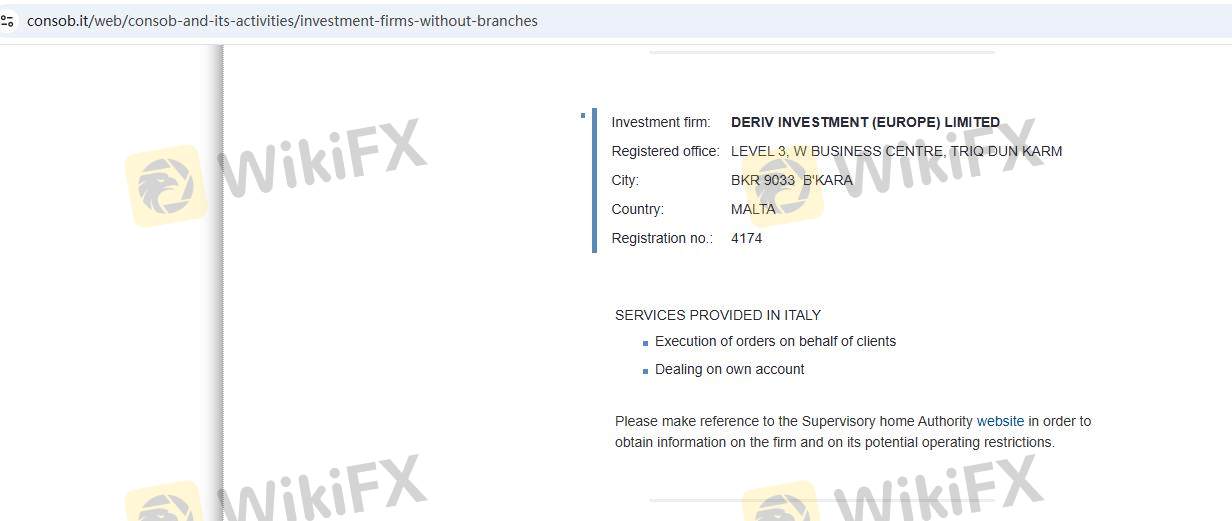
Task: Click the LEVEL 3, W BUSINESS CENTRE address text
Action: [896, 151]
